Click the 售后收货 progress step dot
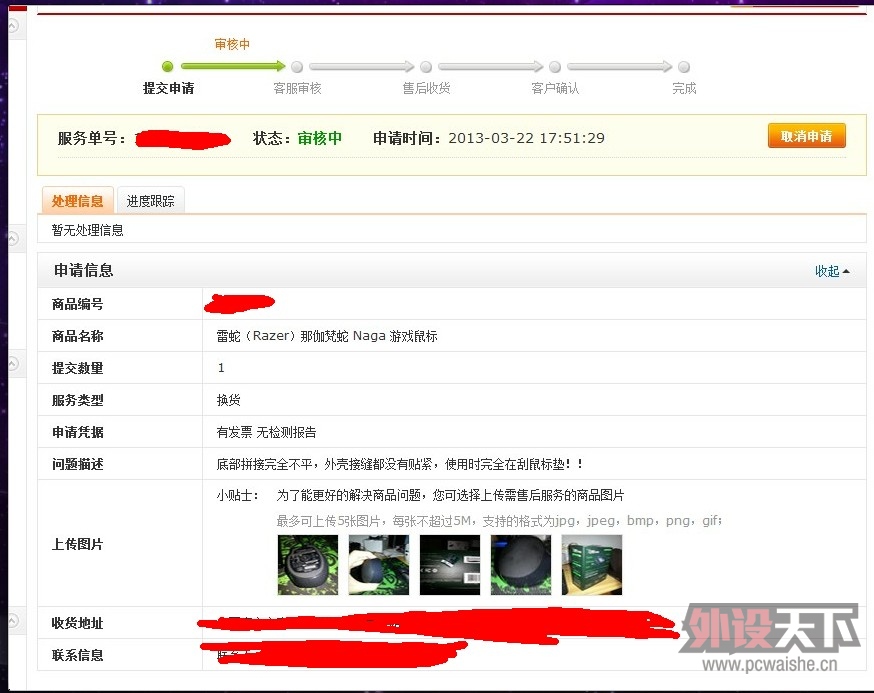 426,67
